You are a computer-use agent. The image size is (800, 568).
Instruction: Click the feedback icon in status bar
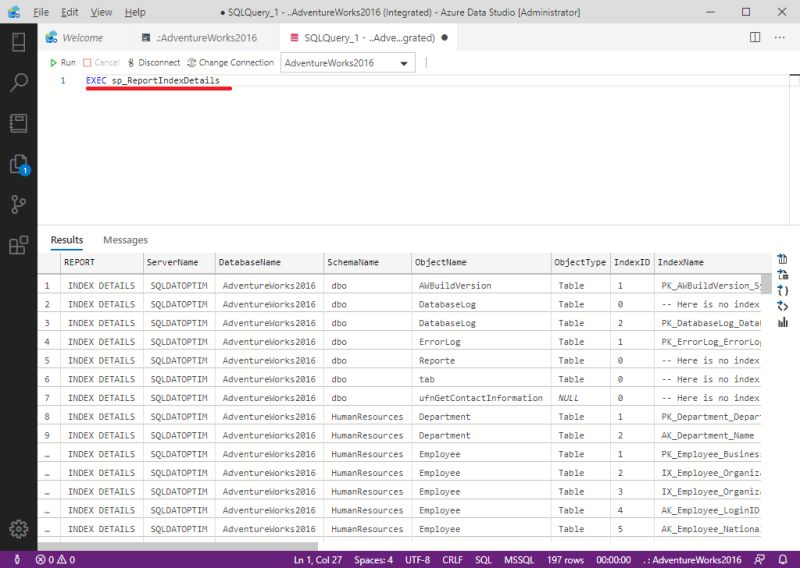(760, 560)
